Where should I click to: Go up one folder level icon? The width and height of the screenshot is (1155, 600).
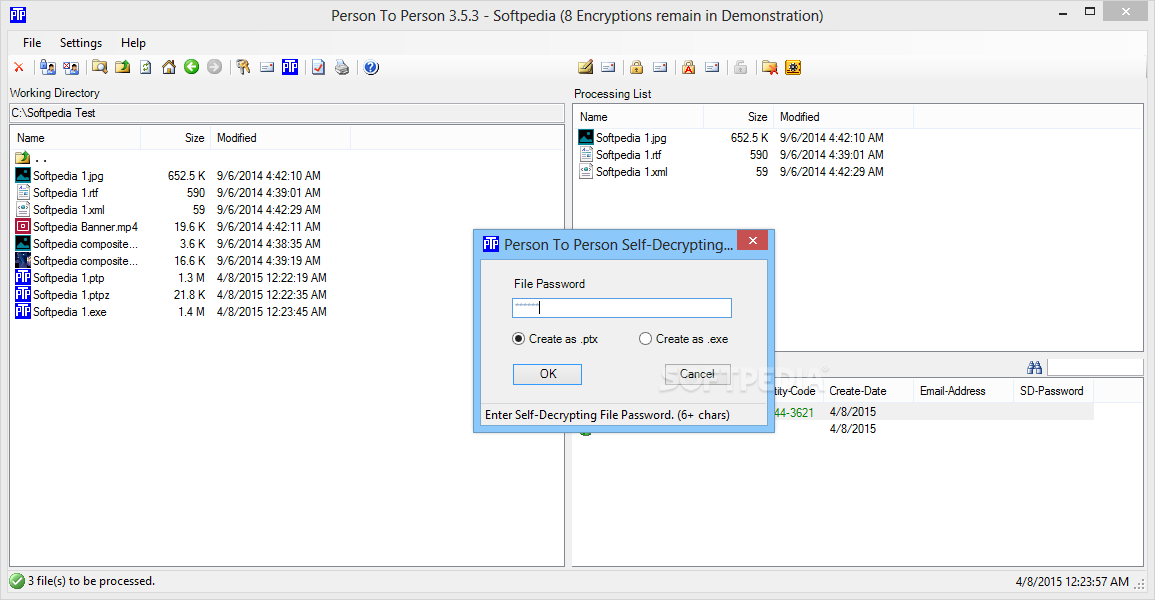pos(122,68)
